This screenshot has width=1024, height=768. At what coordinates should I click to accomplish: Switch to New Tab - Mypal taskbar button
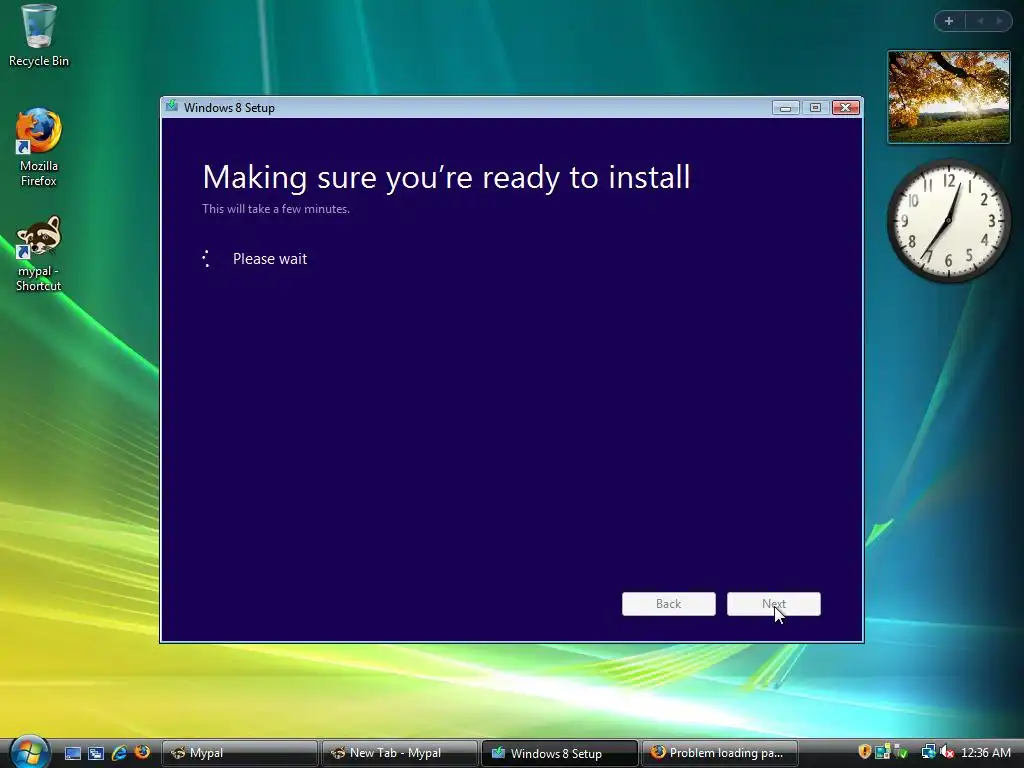[399, 753]
